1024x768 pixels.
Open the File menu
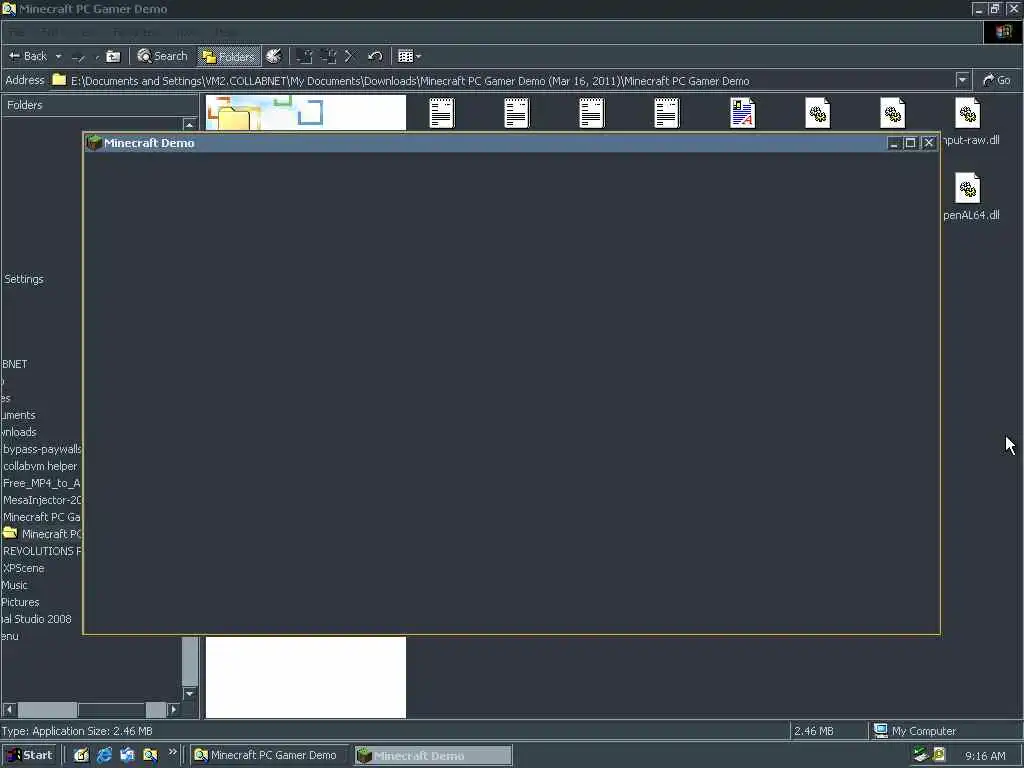click(16, 32)
